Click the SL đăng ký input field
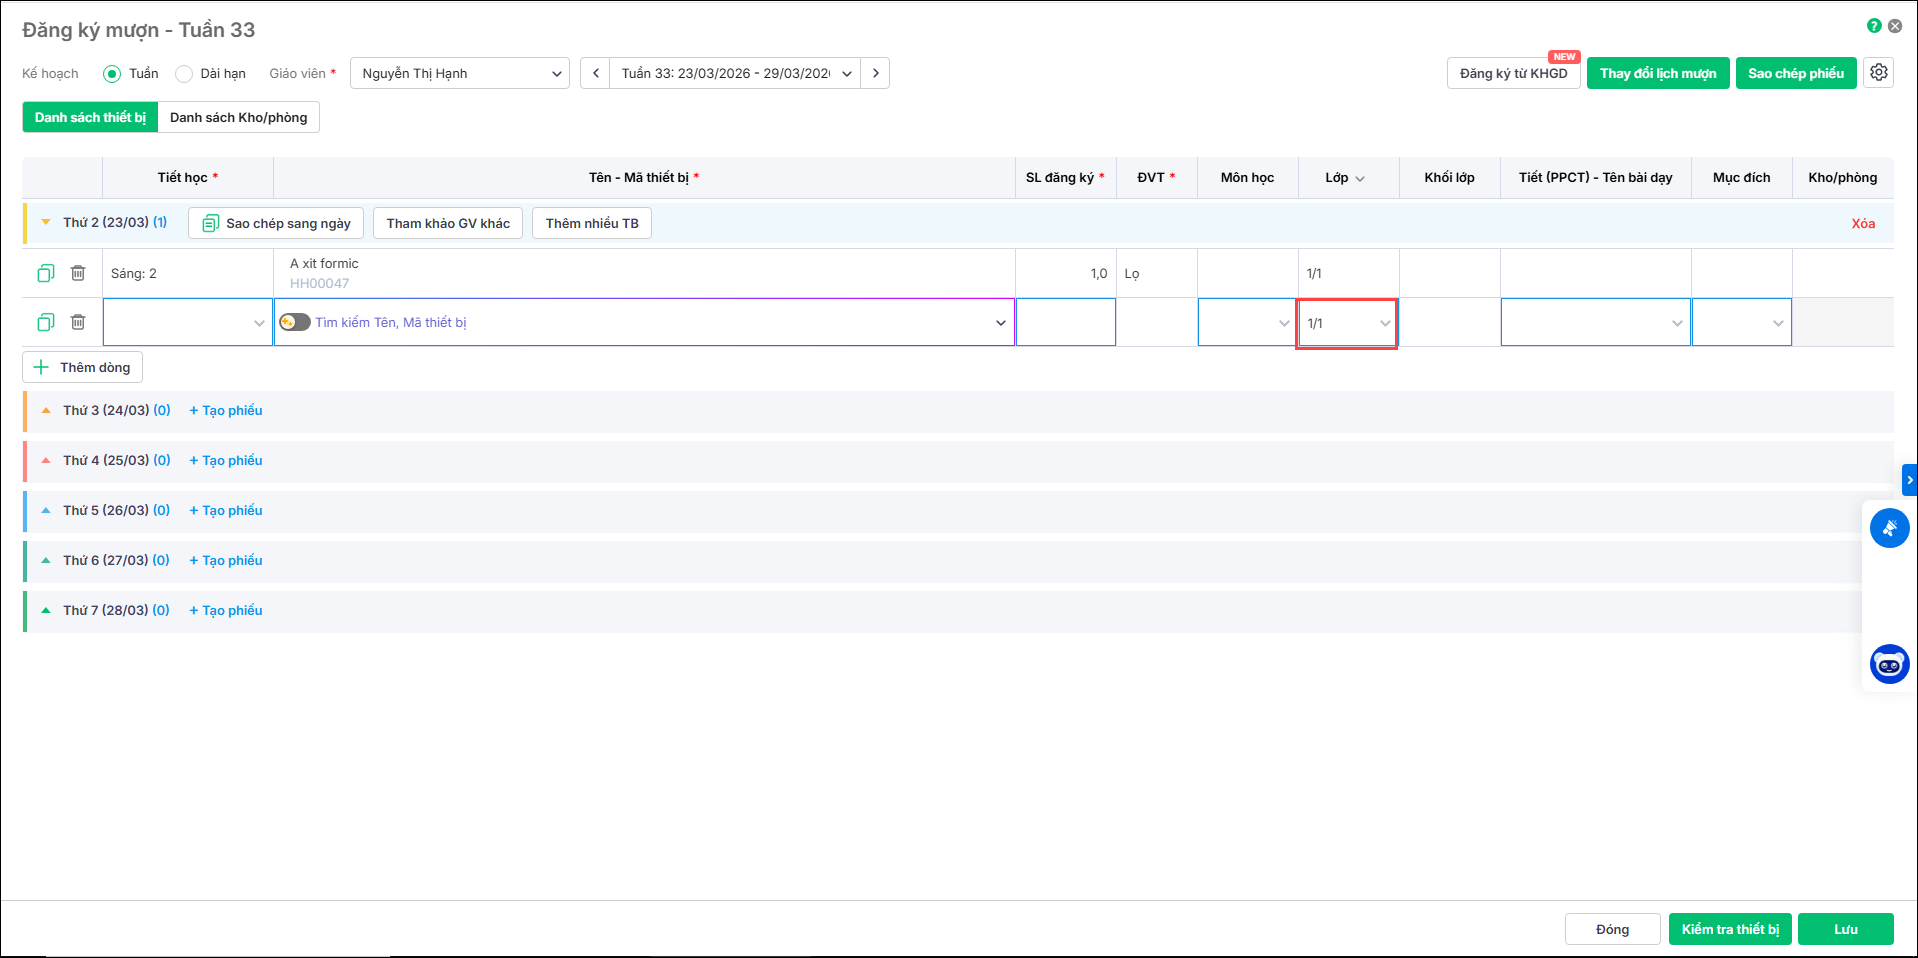This screenshot has height=958, width=1918. (1065, 322)
